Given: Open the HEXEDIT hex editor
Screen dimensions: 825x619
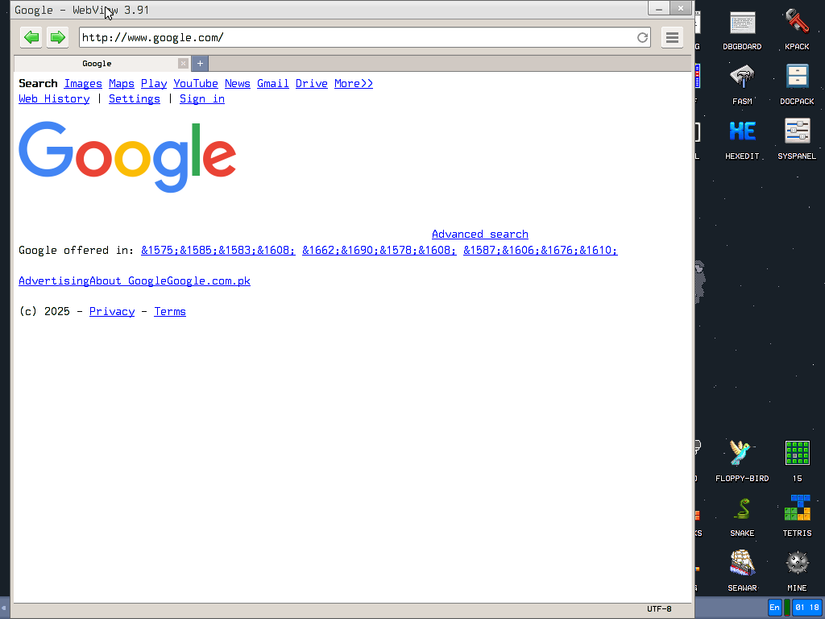Looking at the screenshot, I should (x=742, y=132).
